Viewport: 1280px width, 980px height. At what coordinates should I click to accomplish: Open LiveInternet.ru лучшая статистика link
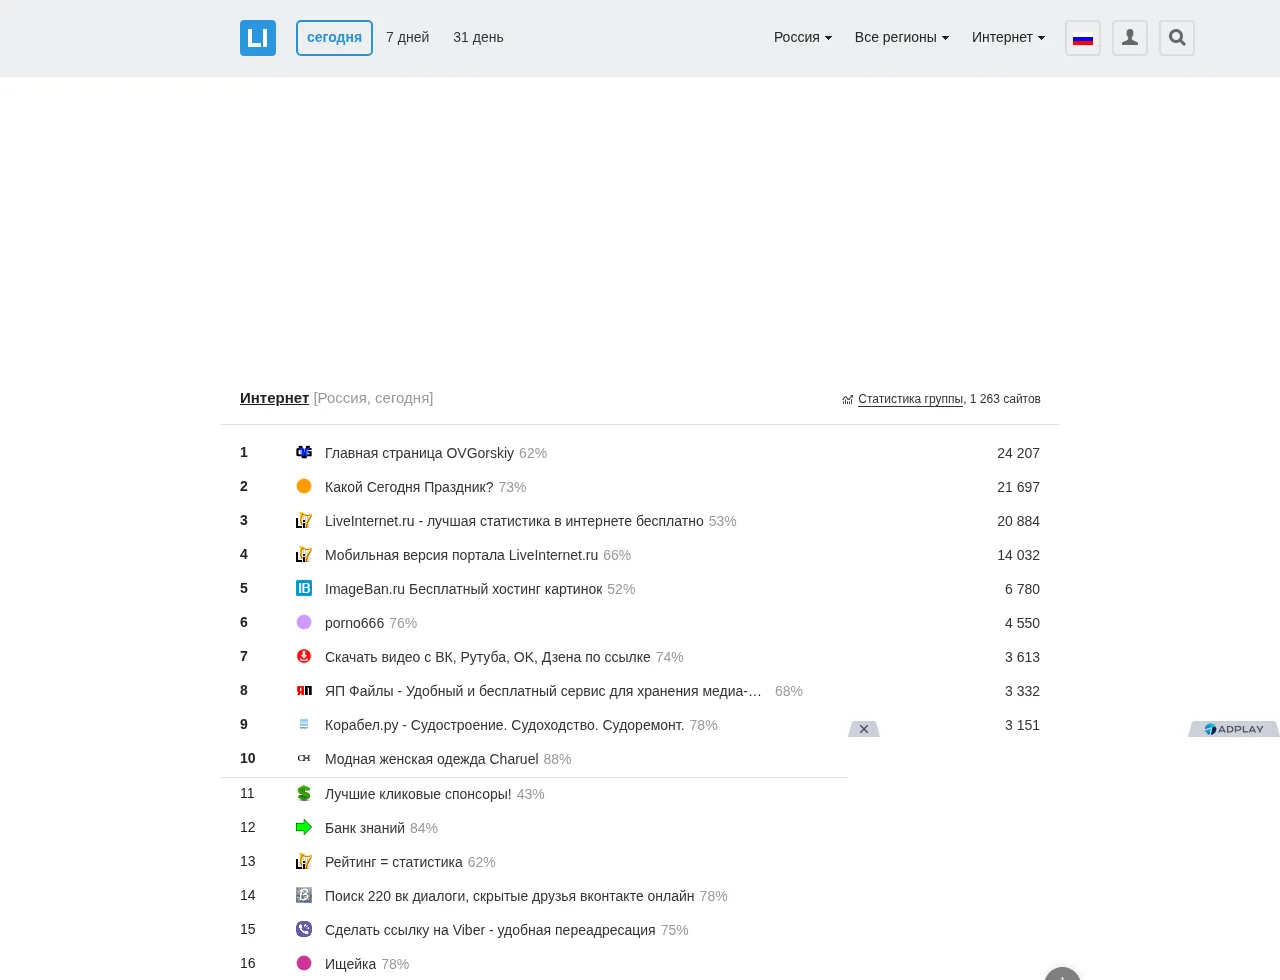(514, 521)
